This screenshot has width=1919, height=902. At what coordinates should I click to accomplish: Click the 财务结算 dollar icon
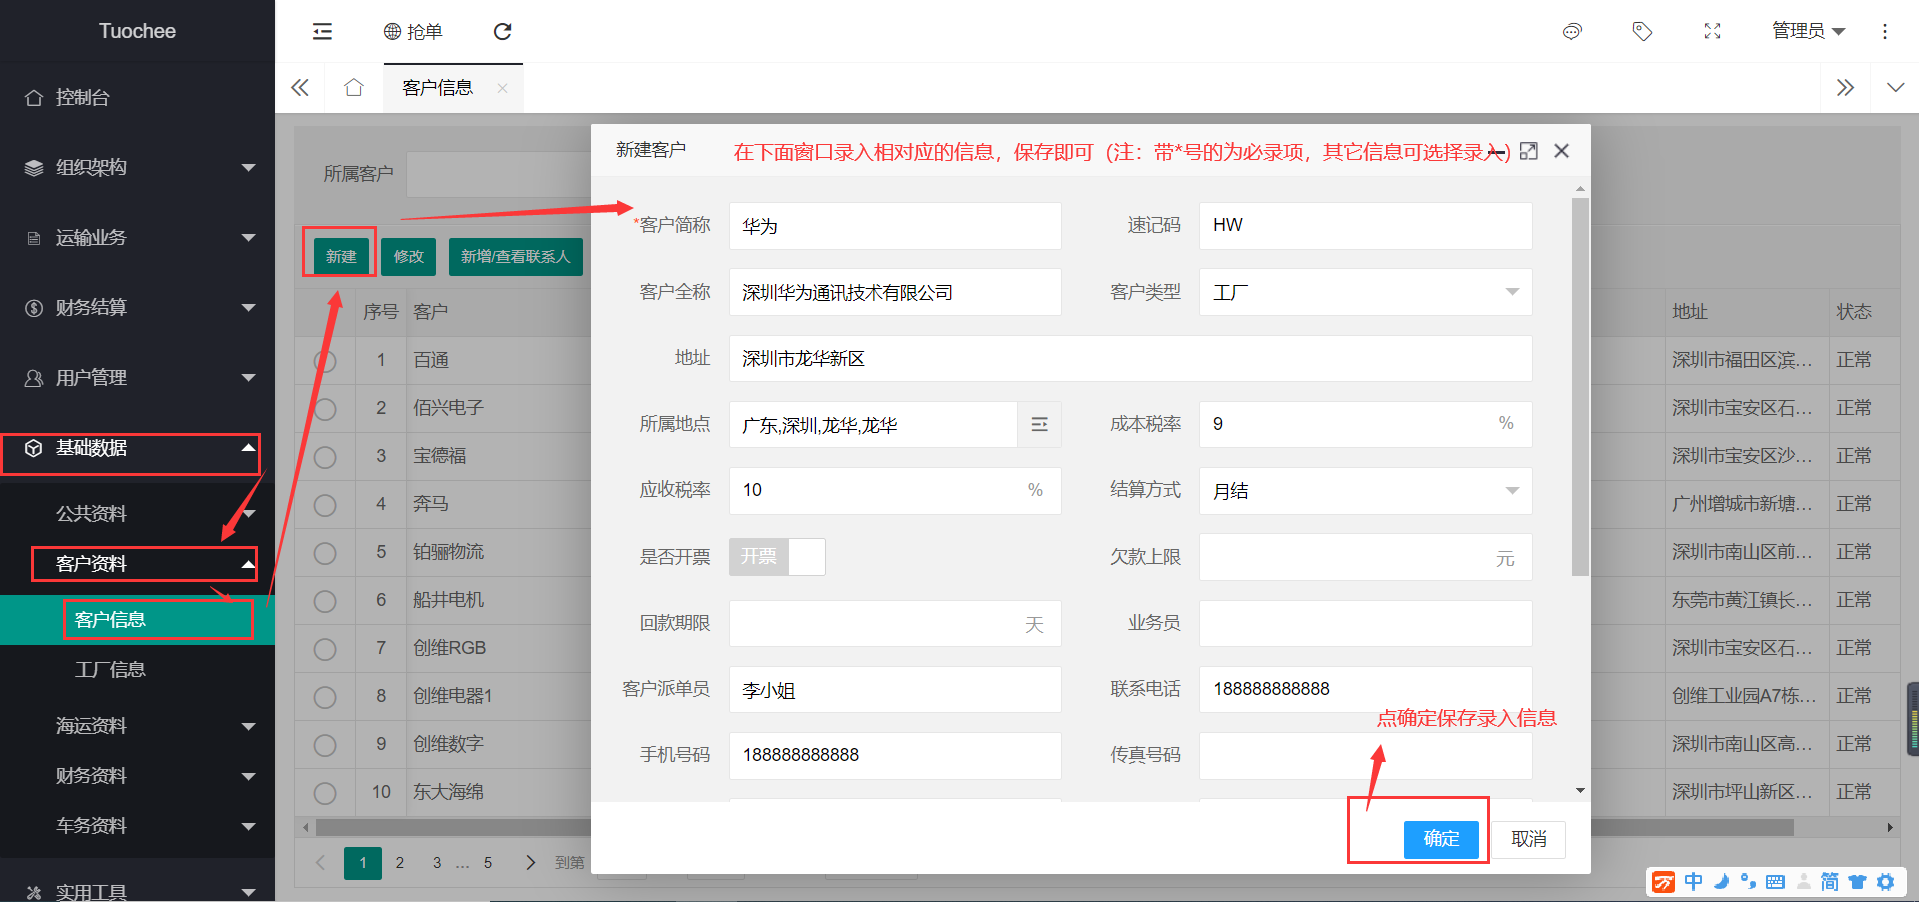[x=34, y=308]
